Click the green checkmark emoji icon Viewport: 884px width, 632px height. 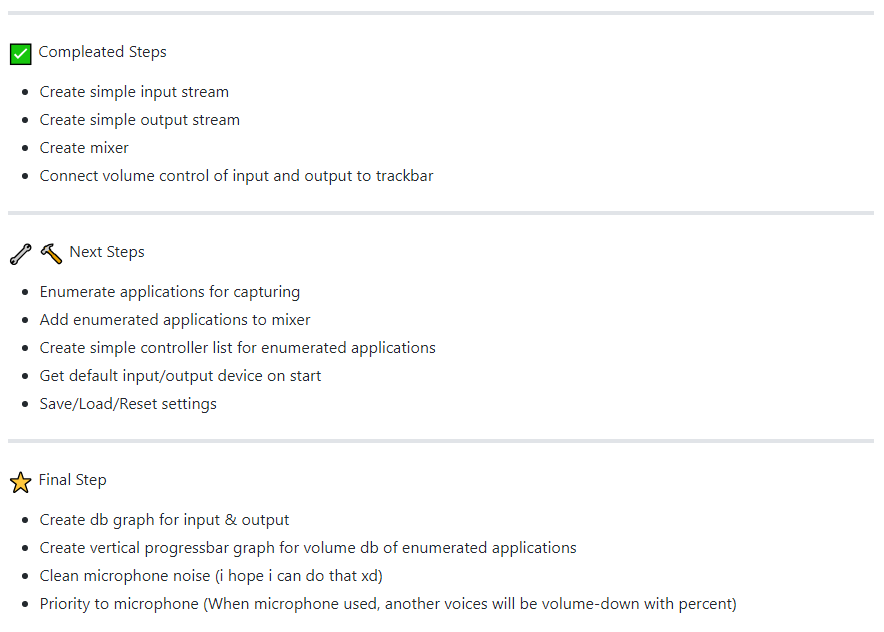pyautogui.click(x=21, y=55)
